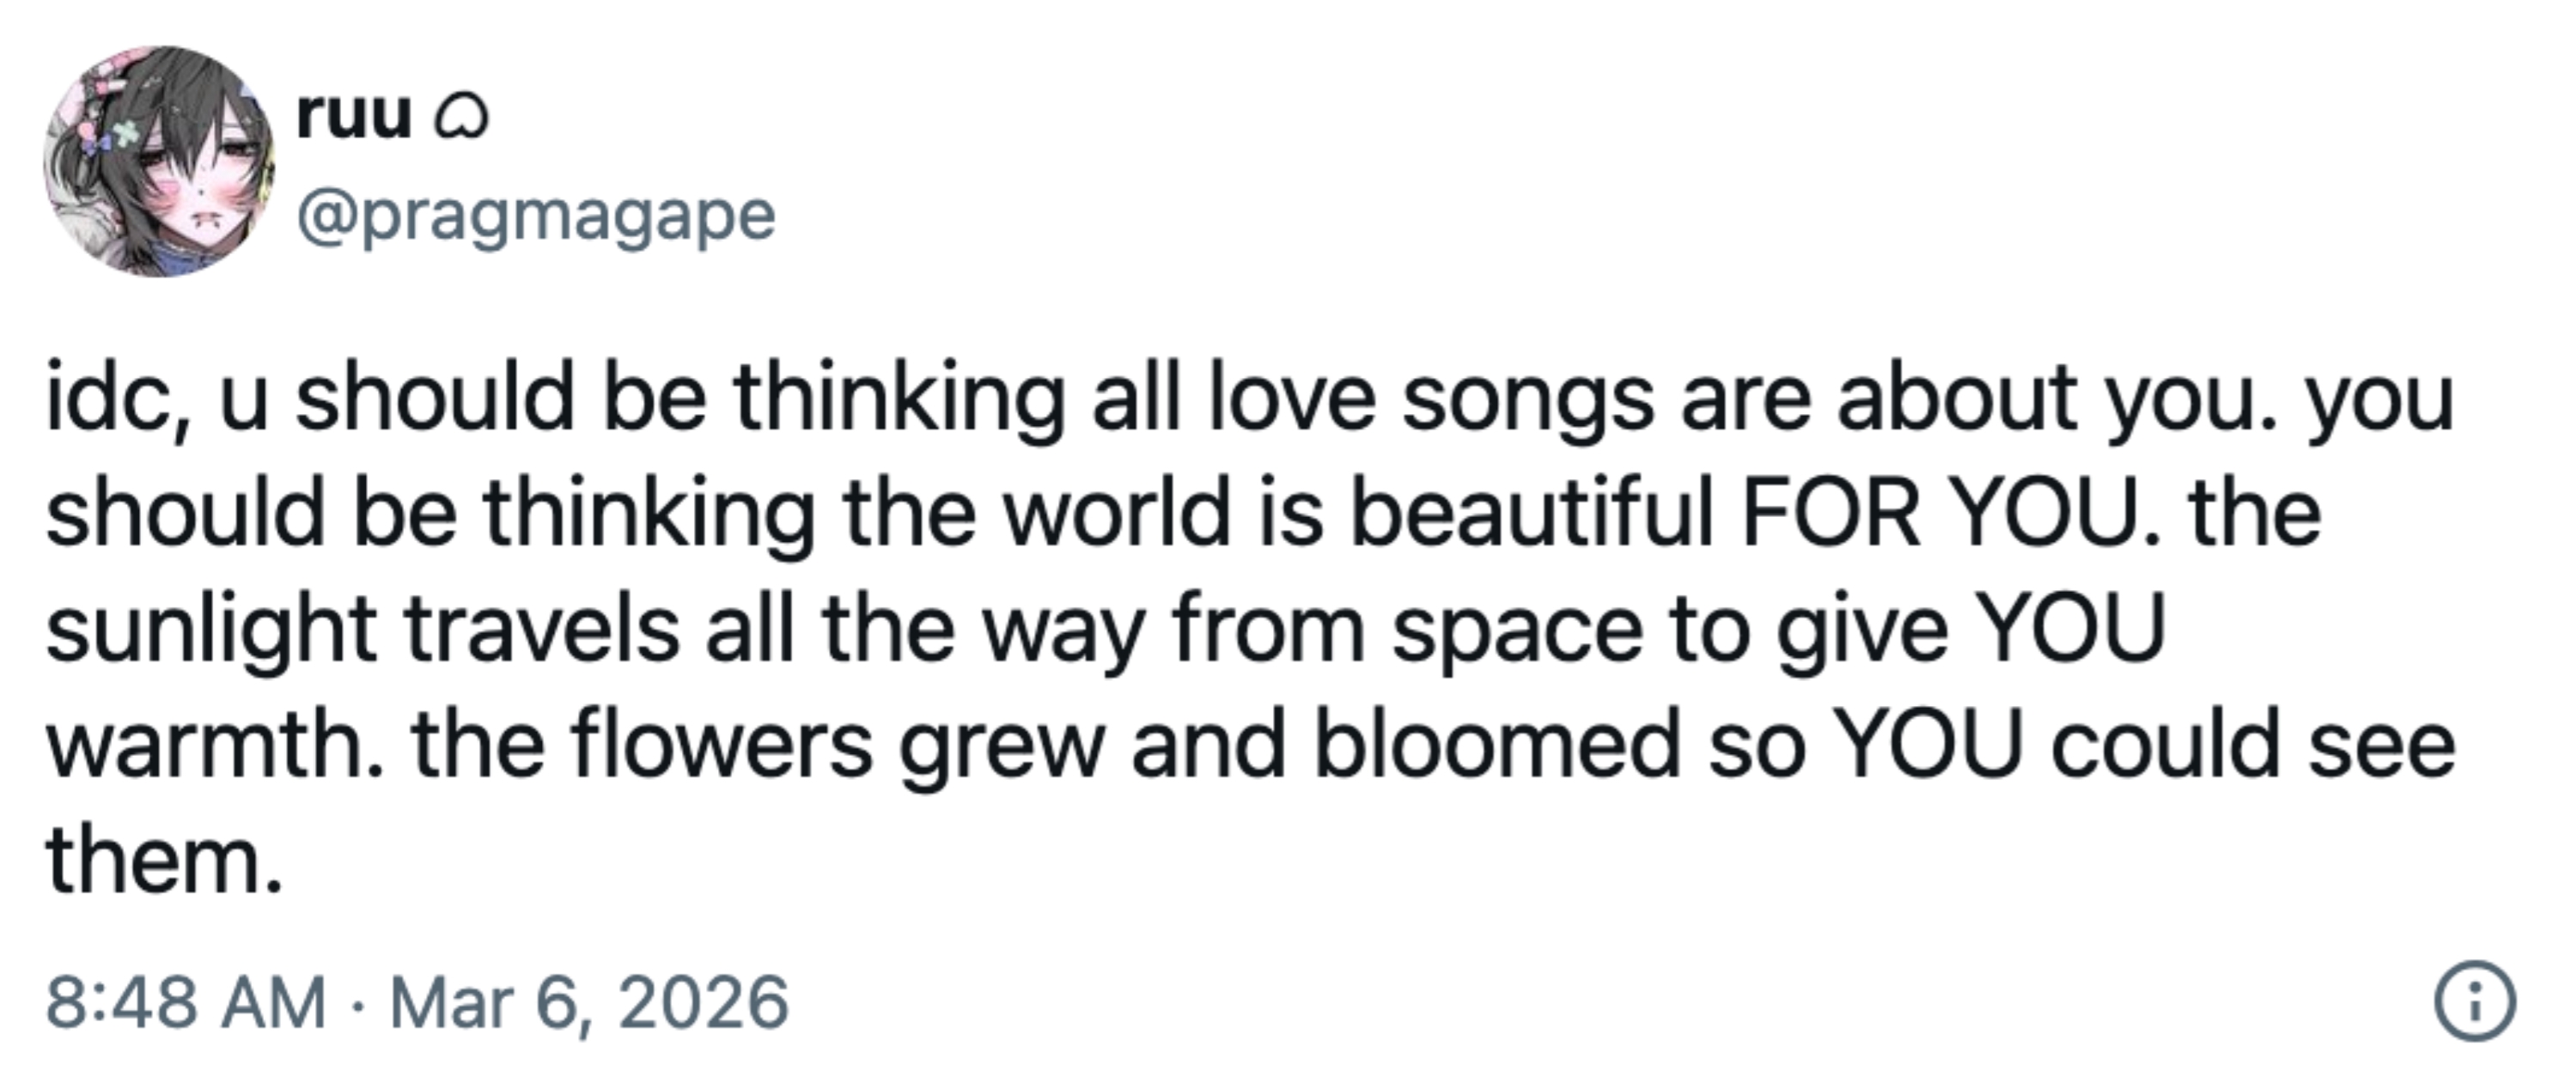Screen dimensions: 2576x1071
Task: Click the word world in the tweet
Action: (x=1116, y=514)
